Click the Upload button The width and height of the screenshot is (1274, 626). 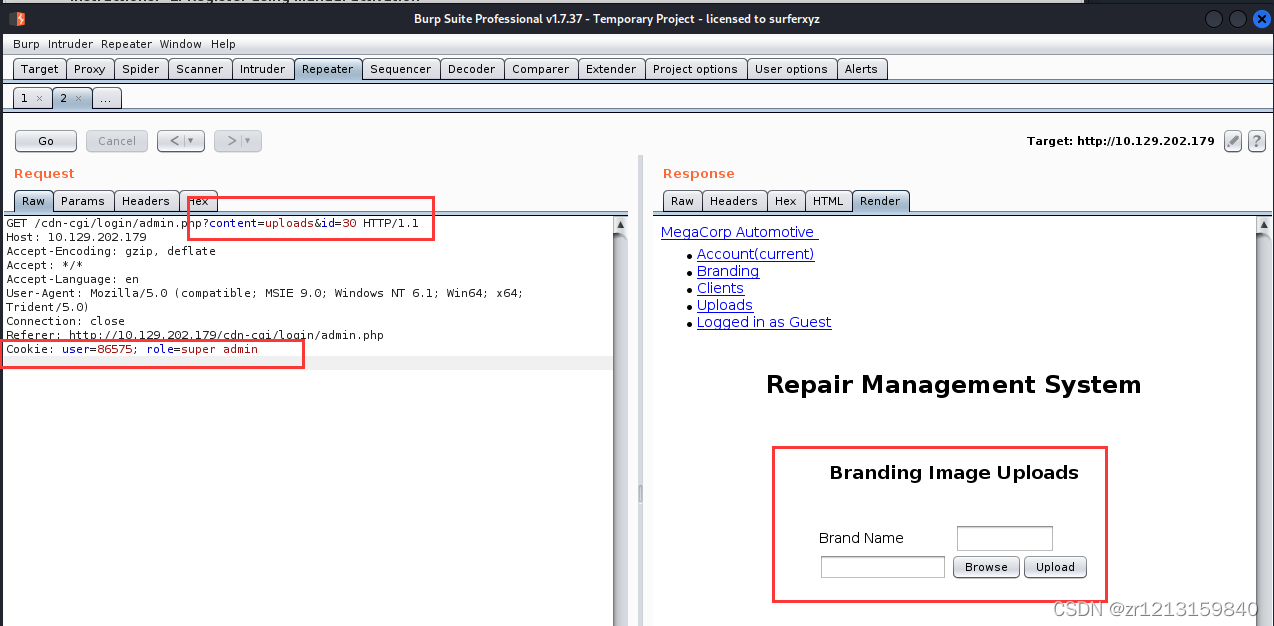pos(1055,567)
